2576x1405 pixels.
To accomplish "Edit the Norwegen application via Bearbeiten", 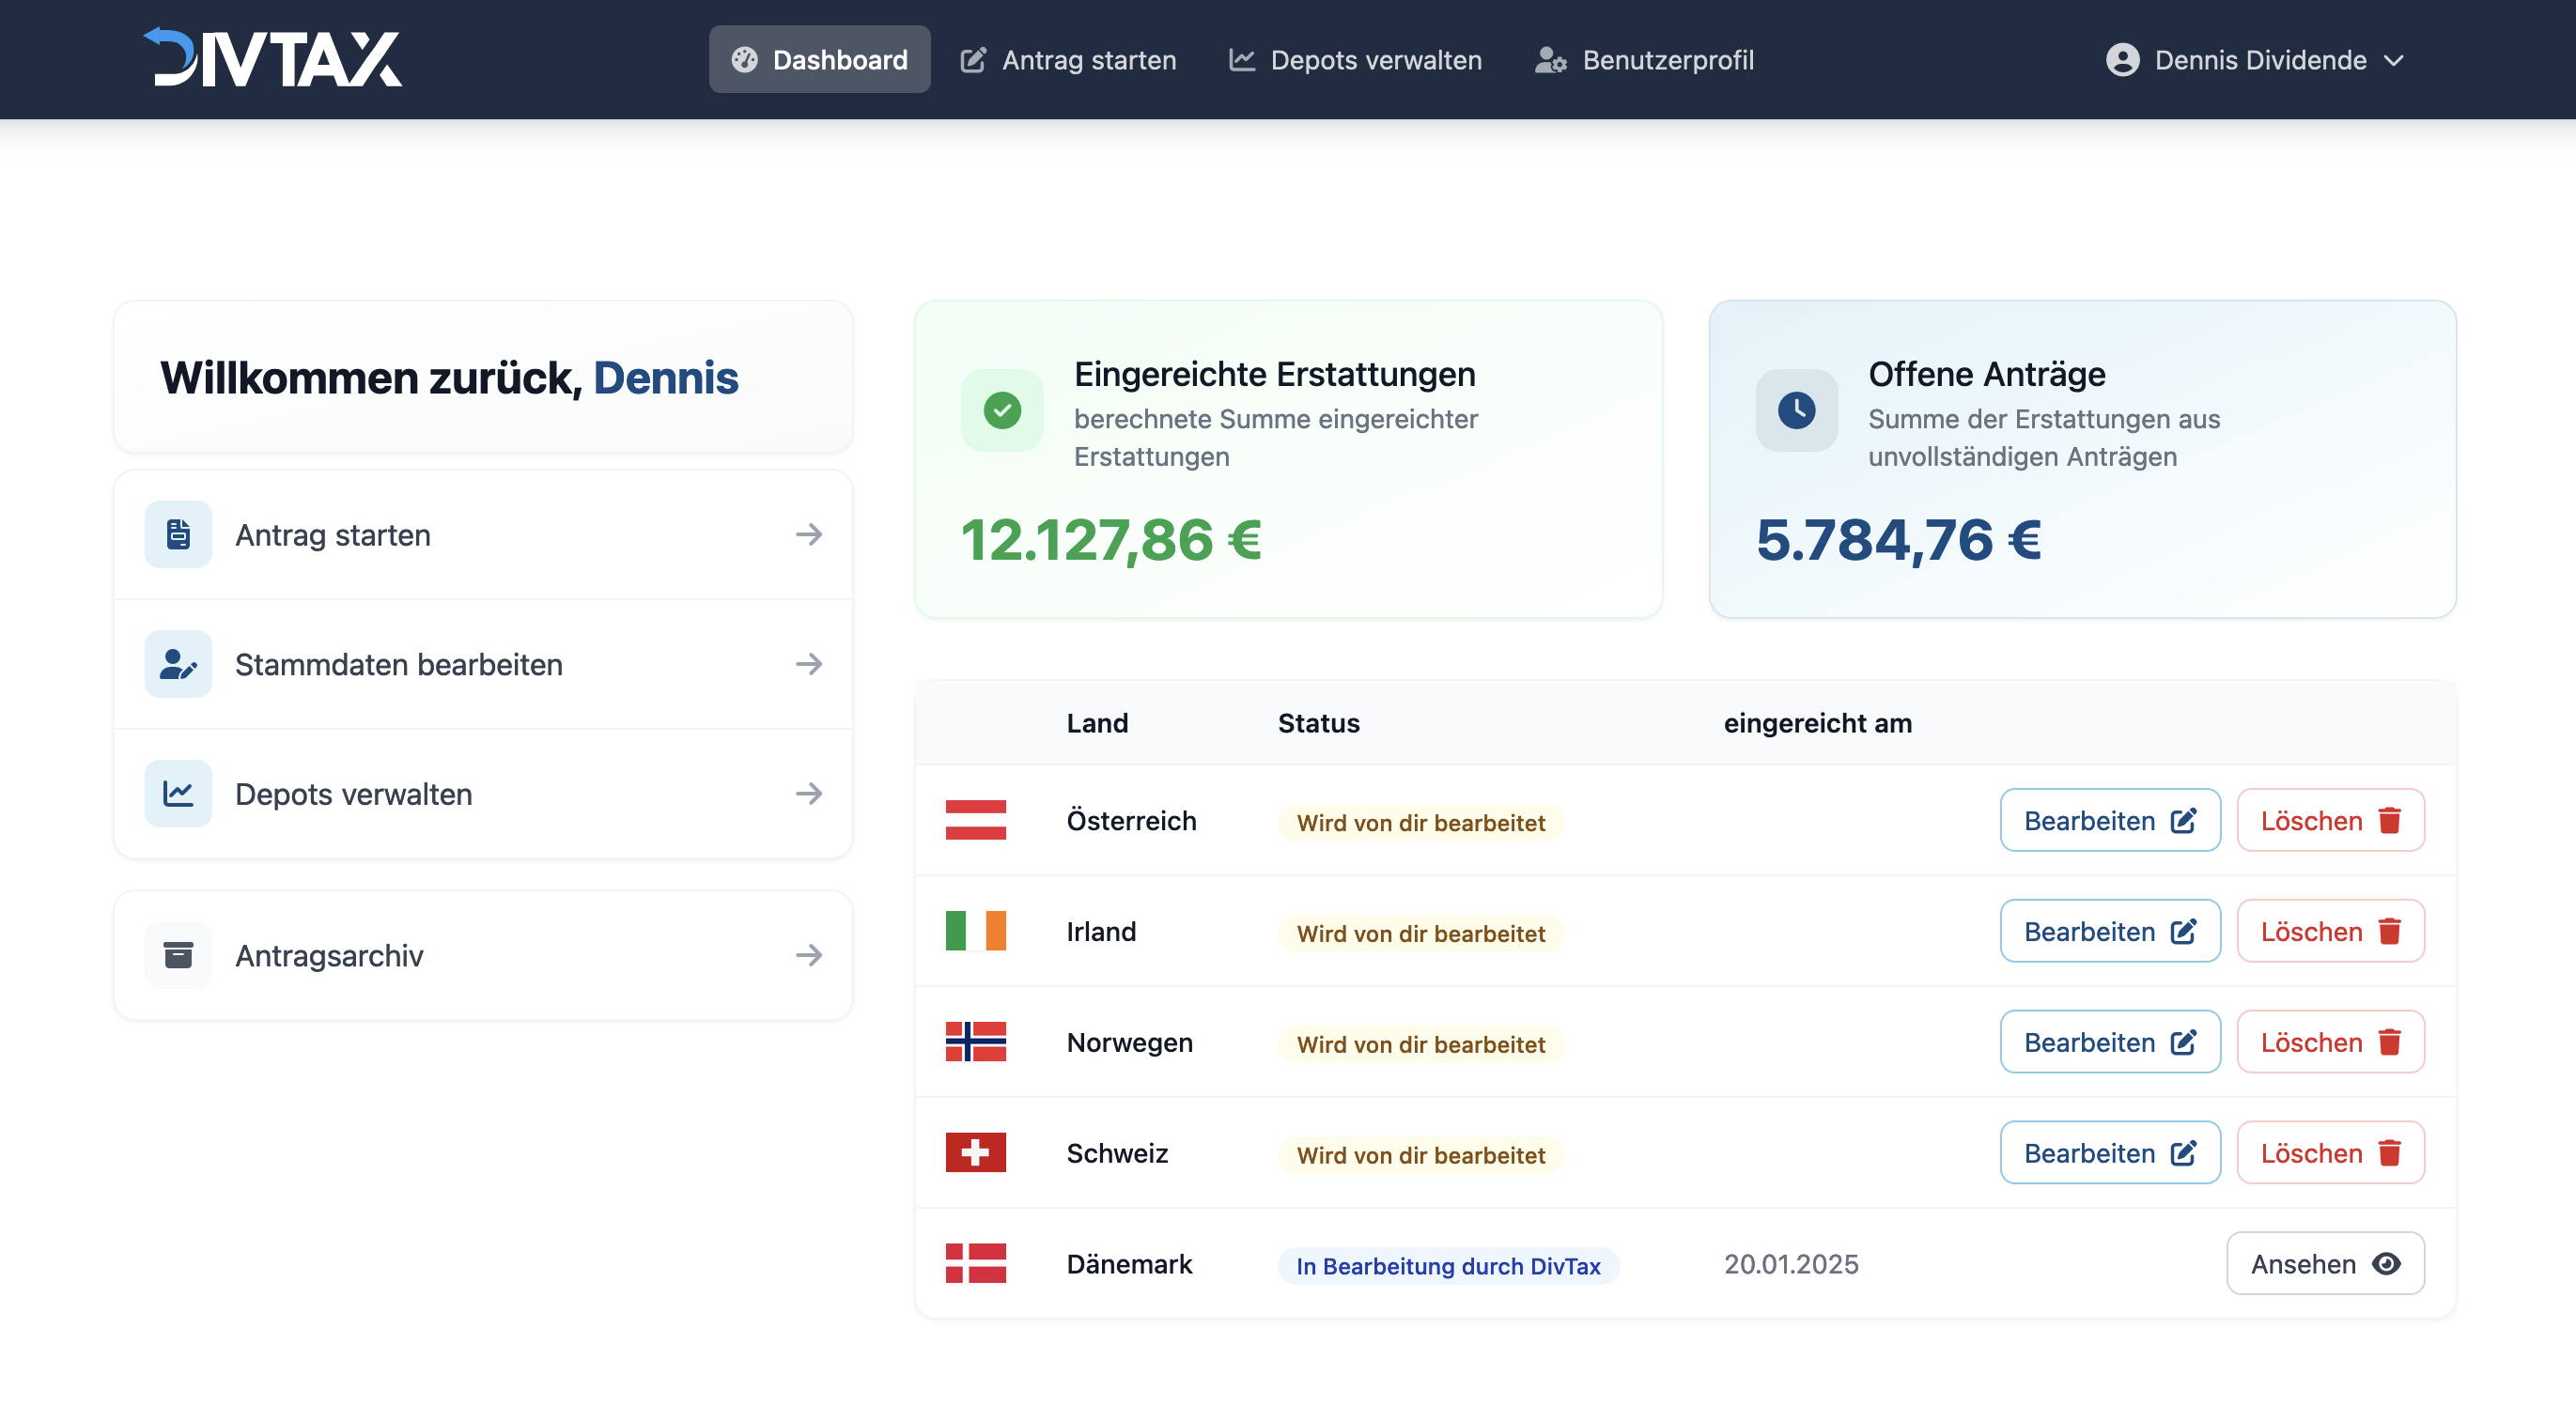I will pyautogui.click(x=2110, y=1043).
